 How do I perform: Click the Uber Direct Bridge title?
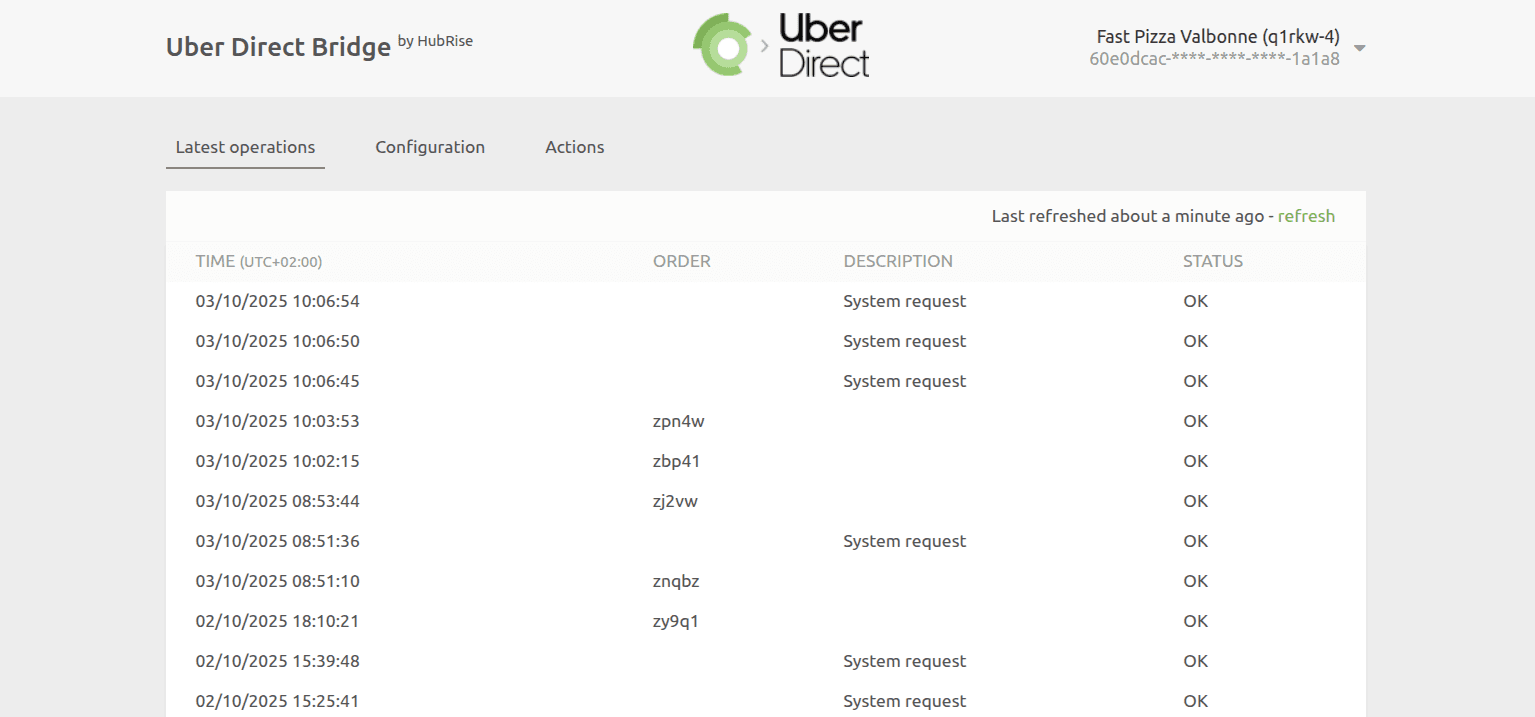[x=278, y=46]
